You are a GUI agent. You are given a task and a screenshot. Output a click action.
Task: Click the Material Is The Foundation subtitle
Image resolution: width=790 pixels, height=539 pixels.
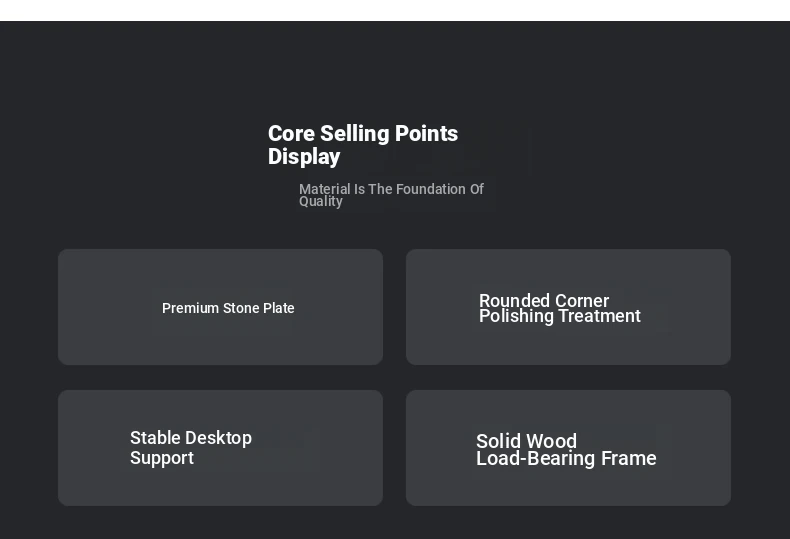tap(391, 195)
